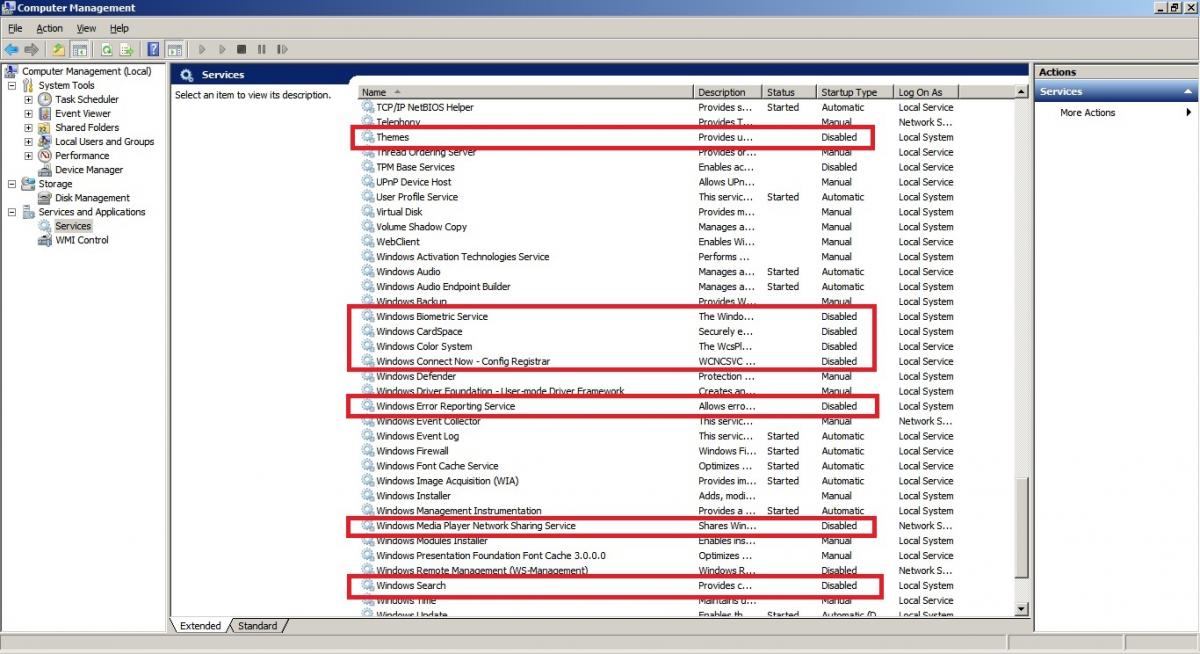Screen dimensions: 1200x654
Task: Click the Computer Management title bar icon
Action: click(x=9, y=8)
